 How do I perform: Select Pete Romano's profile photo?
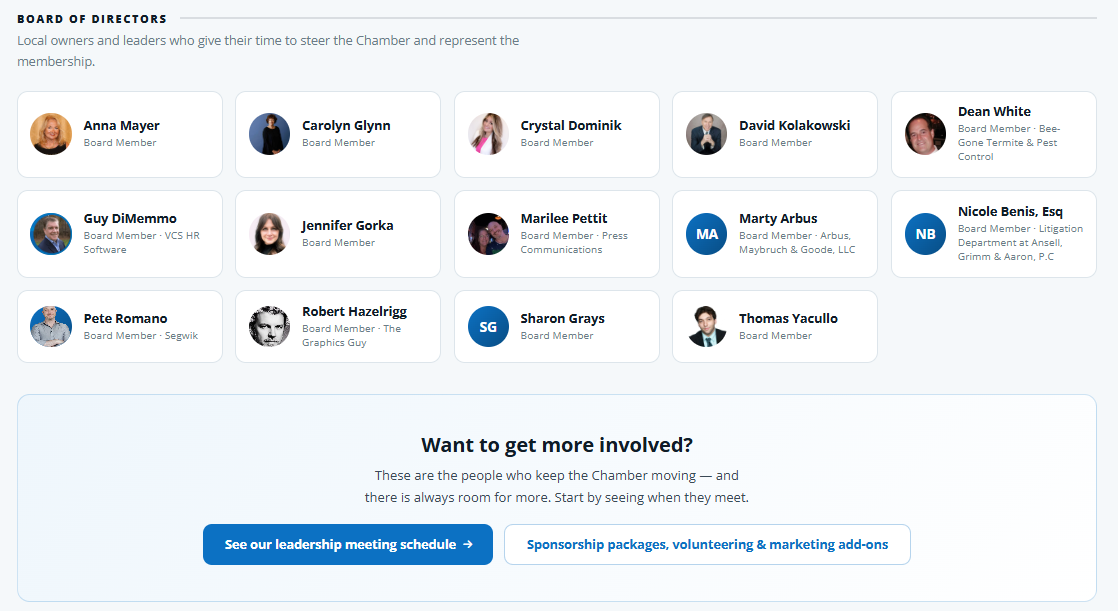[51, 327]
